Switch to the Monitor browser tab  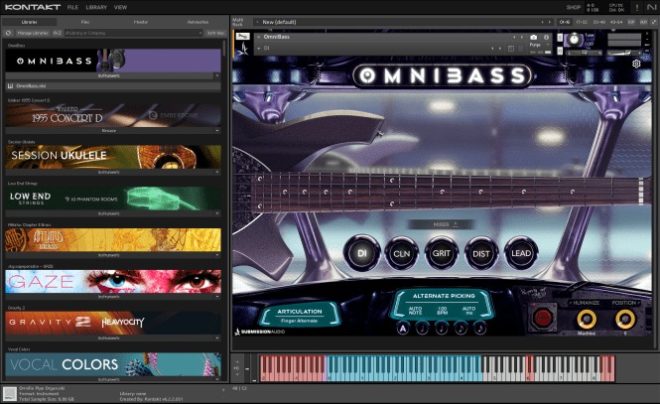point(141,22)
